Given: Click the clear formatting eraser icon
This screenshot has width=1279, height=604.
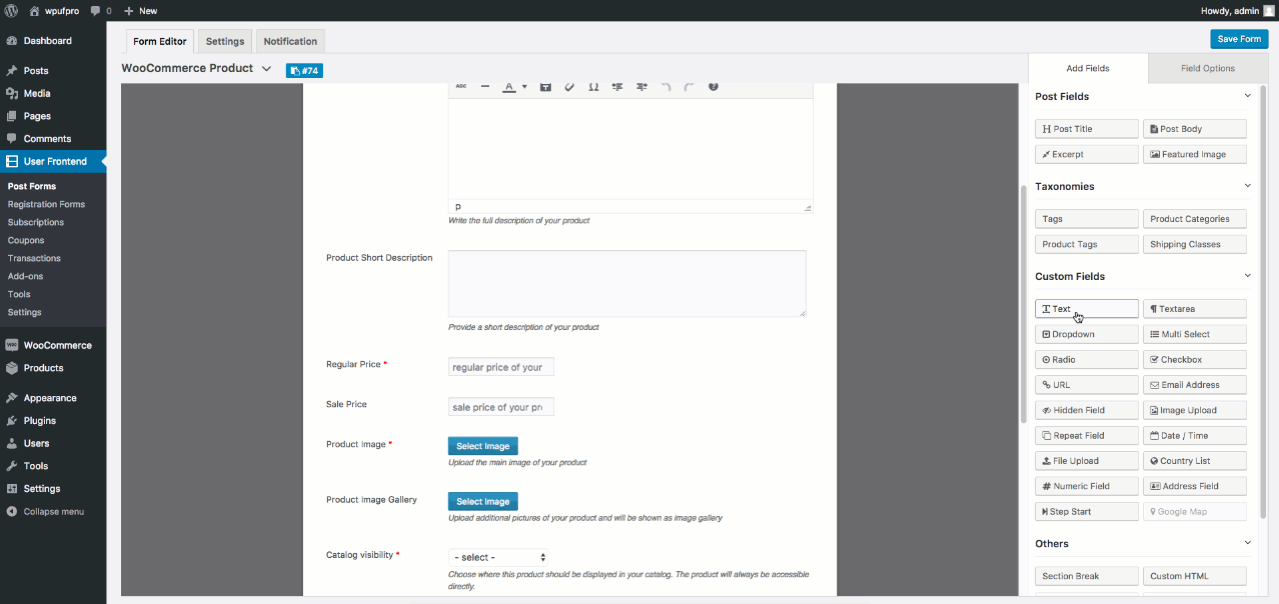Looking at the screenshot, I should (x=570, y=86).
